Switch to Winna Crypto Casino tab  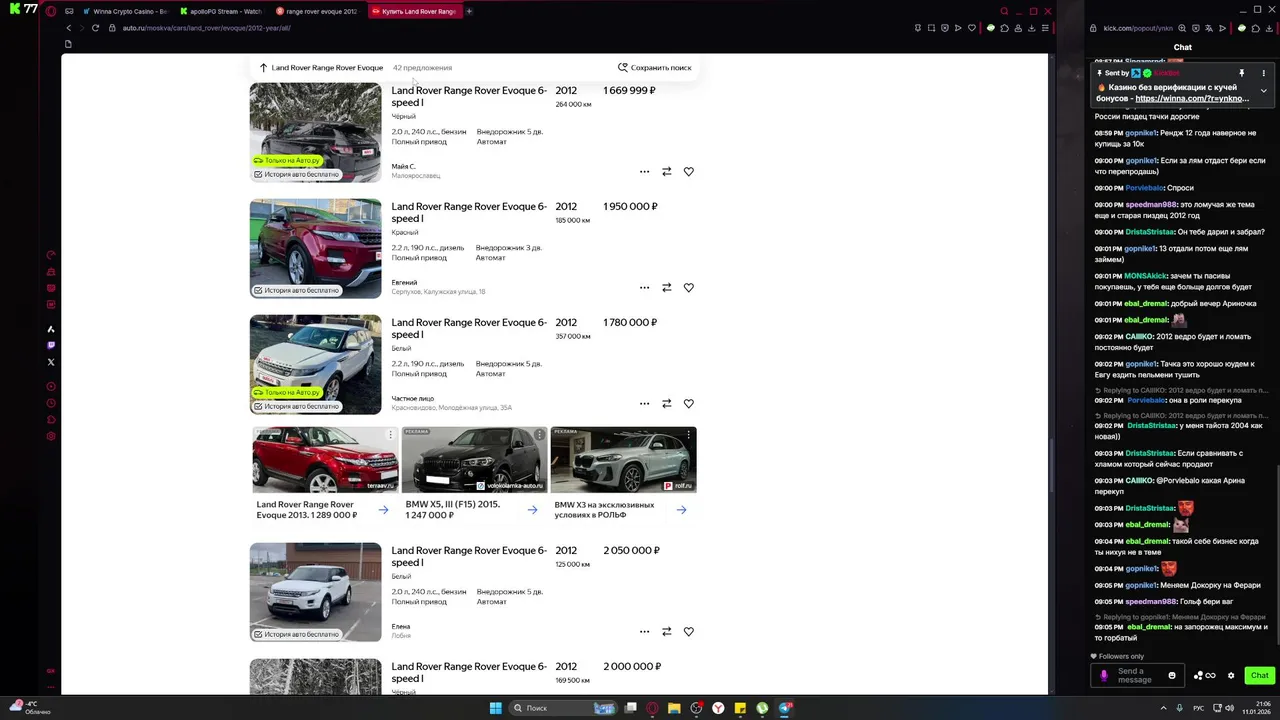(x=125, y=11)
